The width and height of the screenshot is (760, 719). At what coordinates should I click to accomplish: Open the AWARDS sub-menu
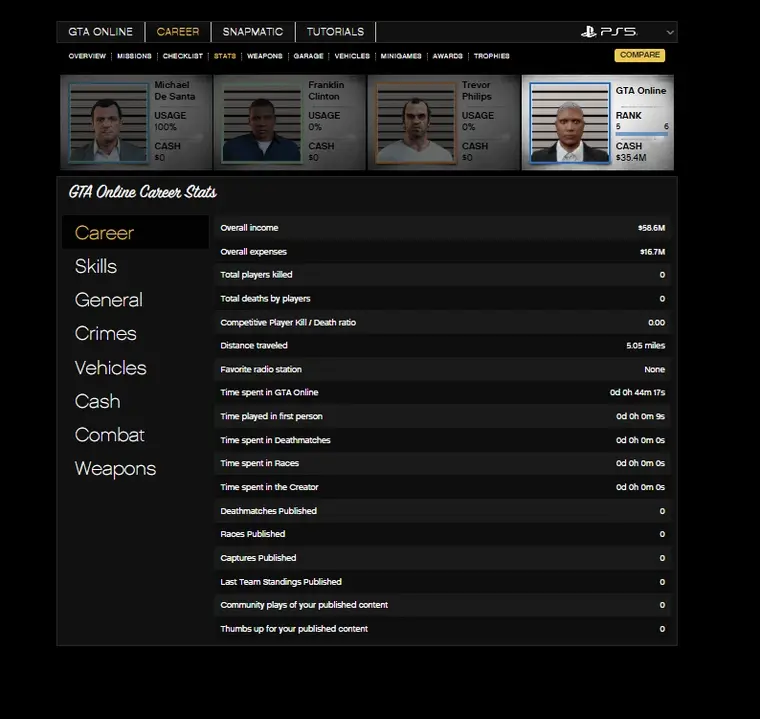click(447, 56)
